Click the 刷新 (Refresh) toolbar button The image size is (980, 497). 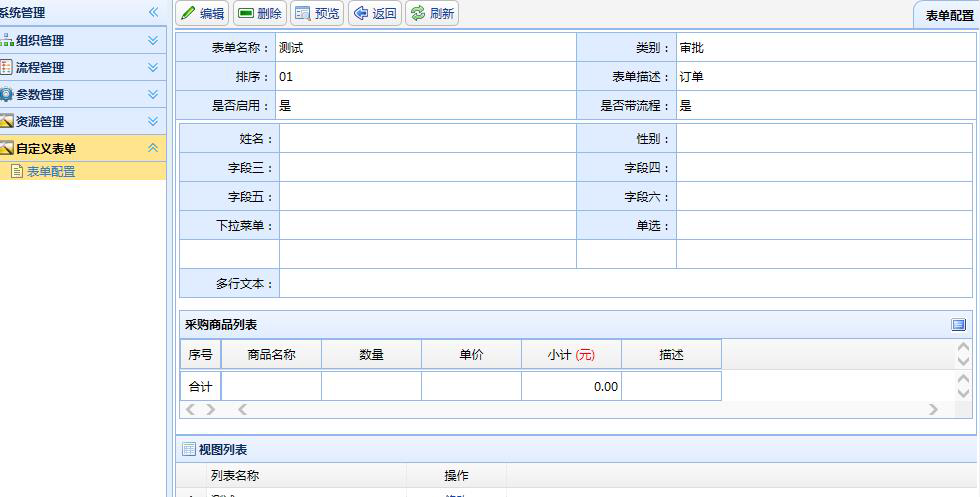(432, 14)
